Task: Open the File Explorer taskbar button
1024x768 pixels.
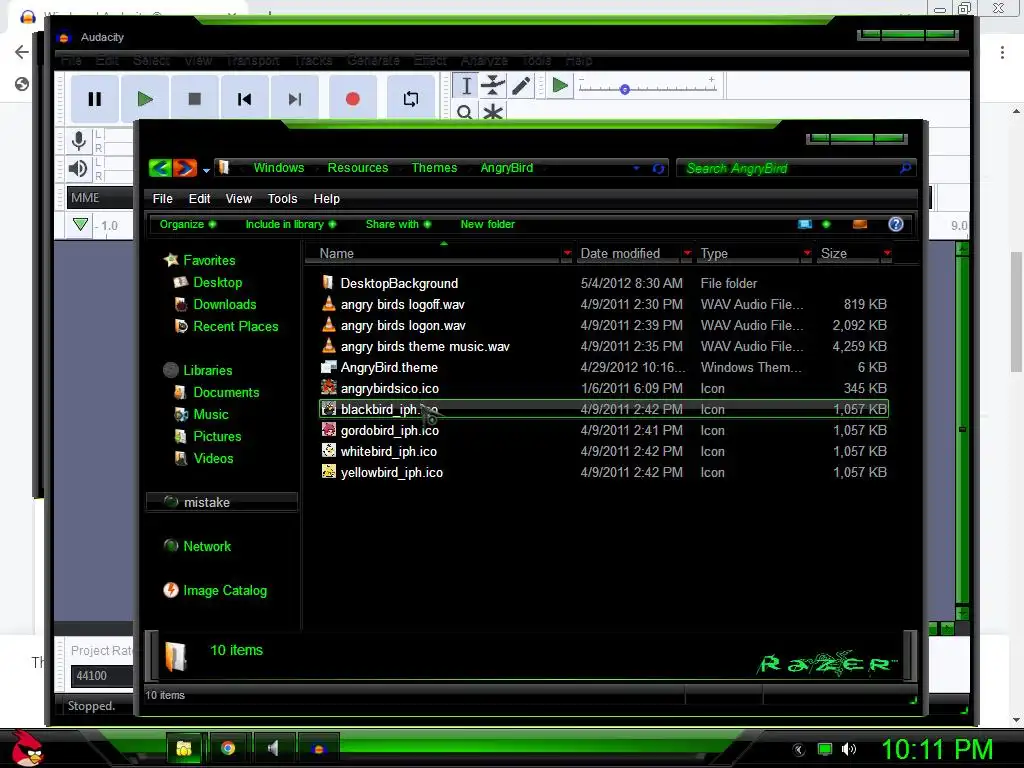Action: (x=184, y=748)
